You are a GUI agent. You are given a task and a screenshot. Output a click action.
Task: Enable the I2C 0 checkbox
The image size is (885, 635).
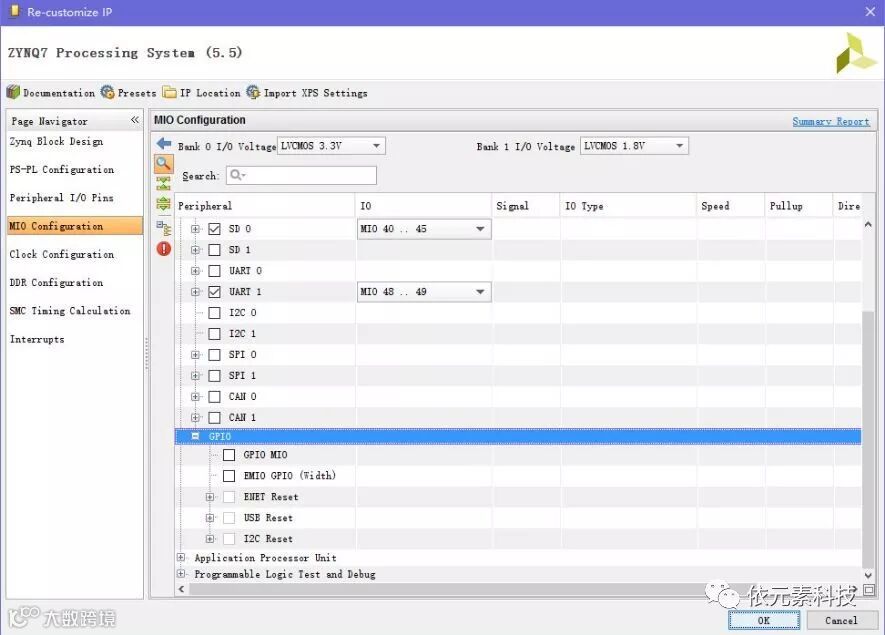(x=214, y=313)
